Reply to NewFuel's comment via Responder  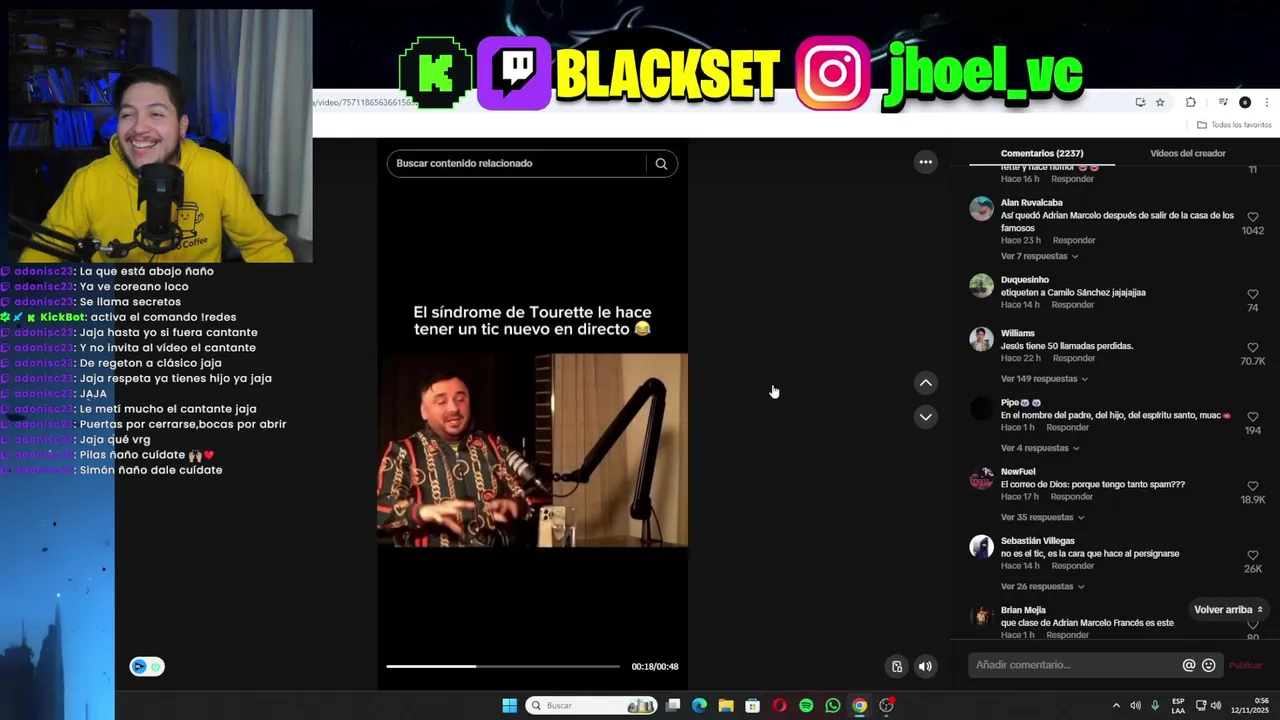pyautogui.click(x=1072, y=497)
